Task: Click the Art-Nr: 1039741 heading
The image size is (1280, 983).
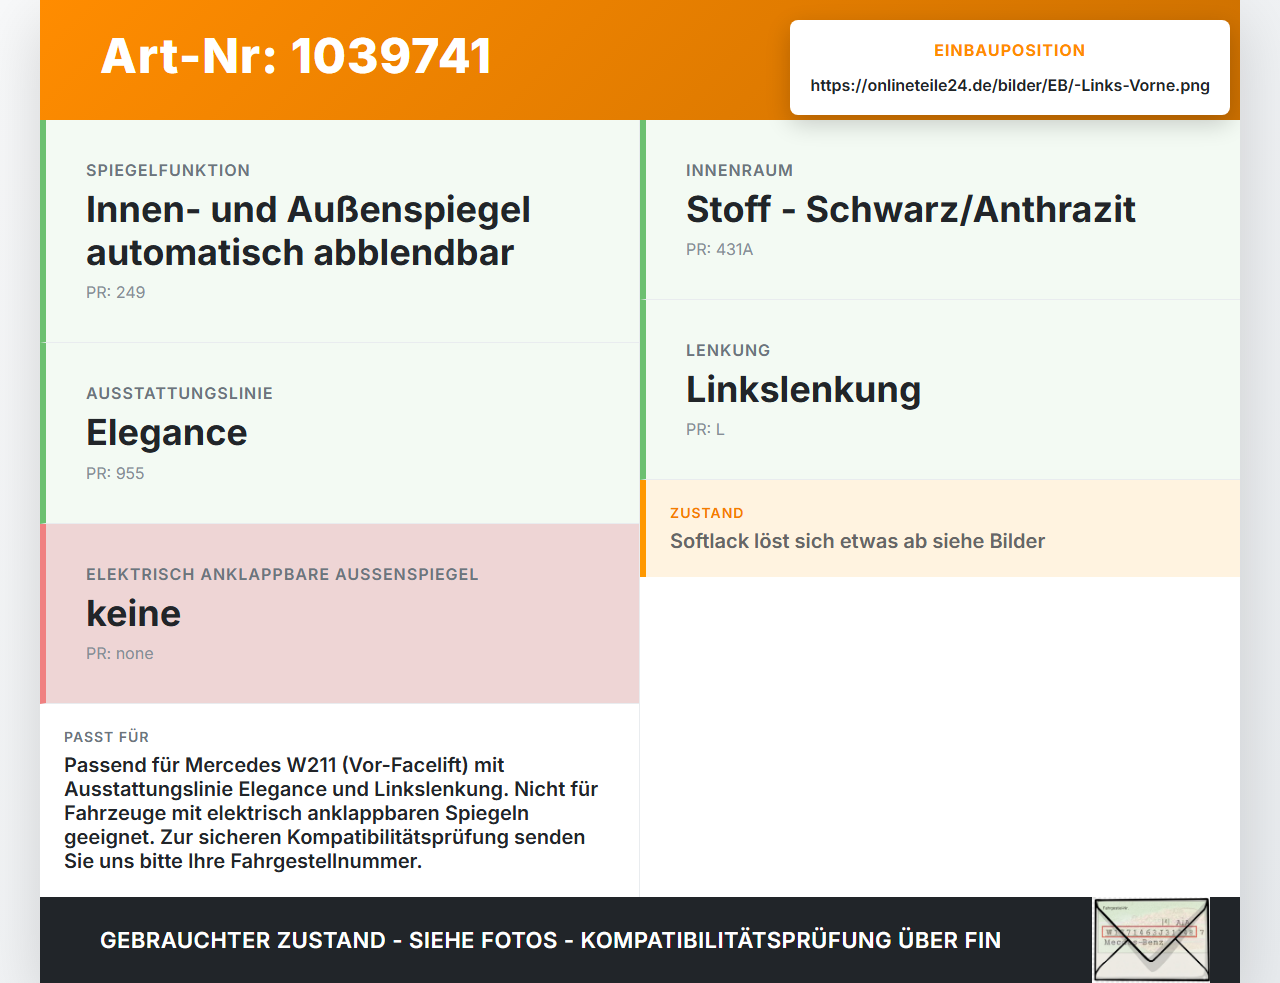Action: (x=296, y=56)
